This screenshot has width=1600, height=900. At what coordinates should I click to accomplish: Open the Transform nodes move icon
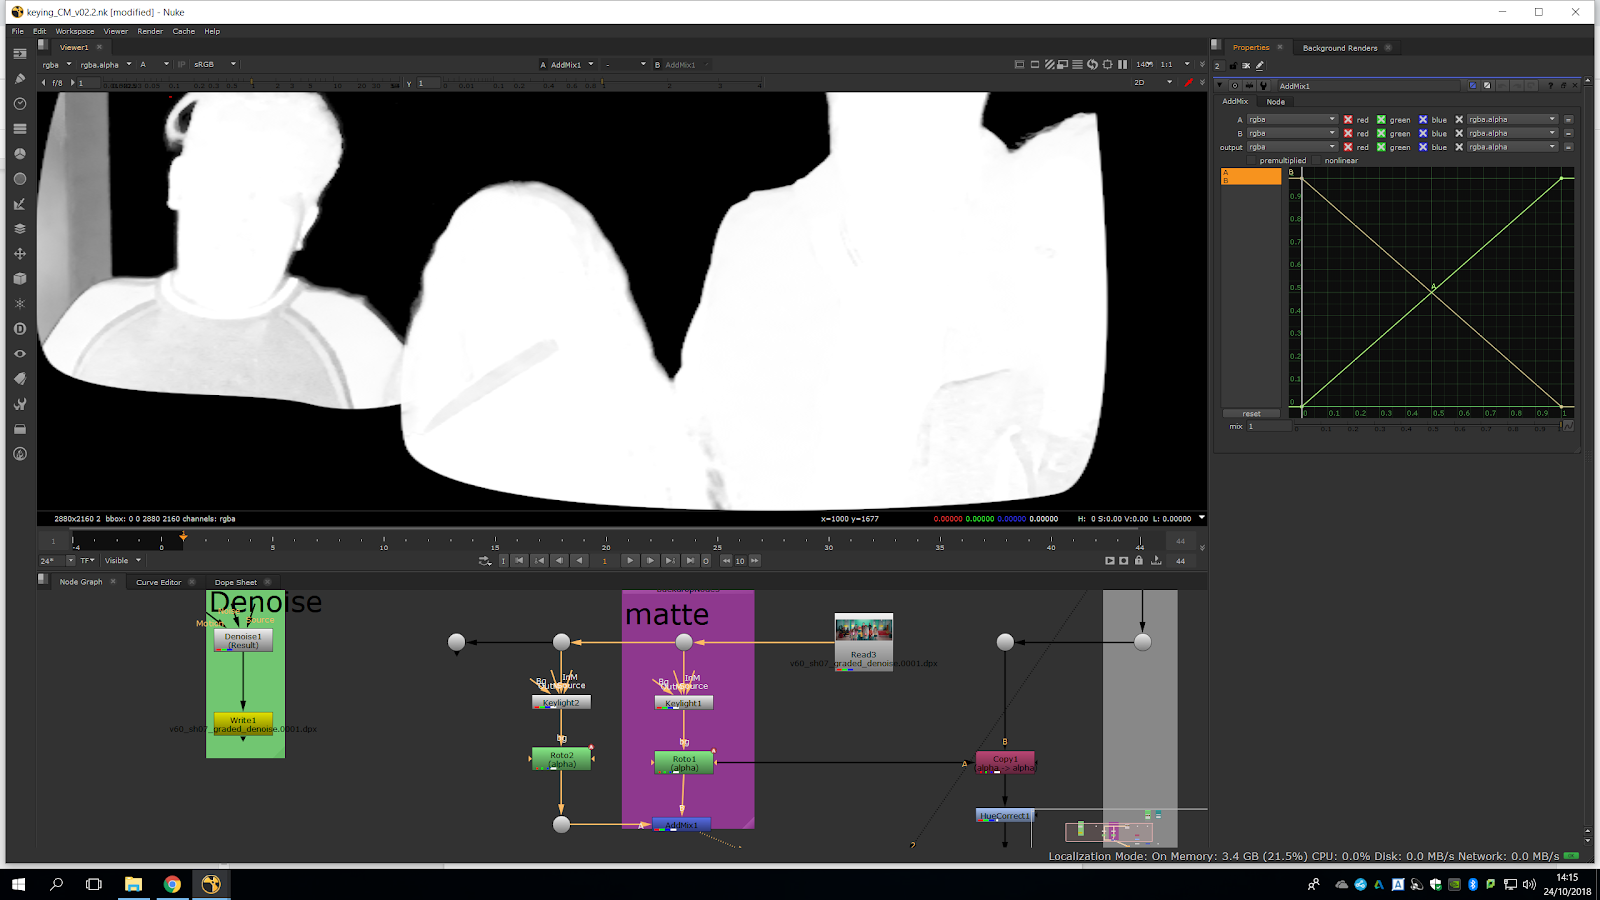pyautogui.click(x=20, y=254)
